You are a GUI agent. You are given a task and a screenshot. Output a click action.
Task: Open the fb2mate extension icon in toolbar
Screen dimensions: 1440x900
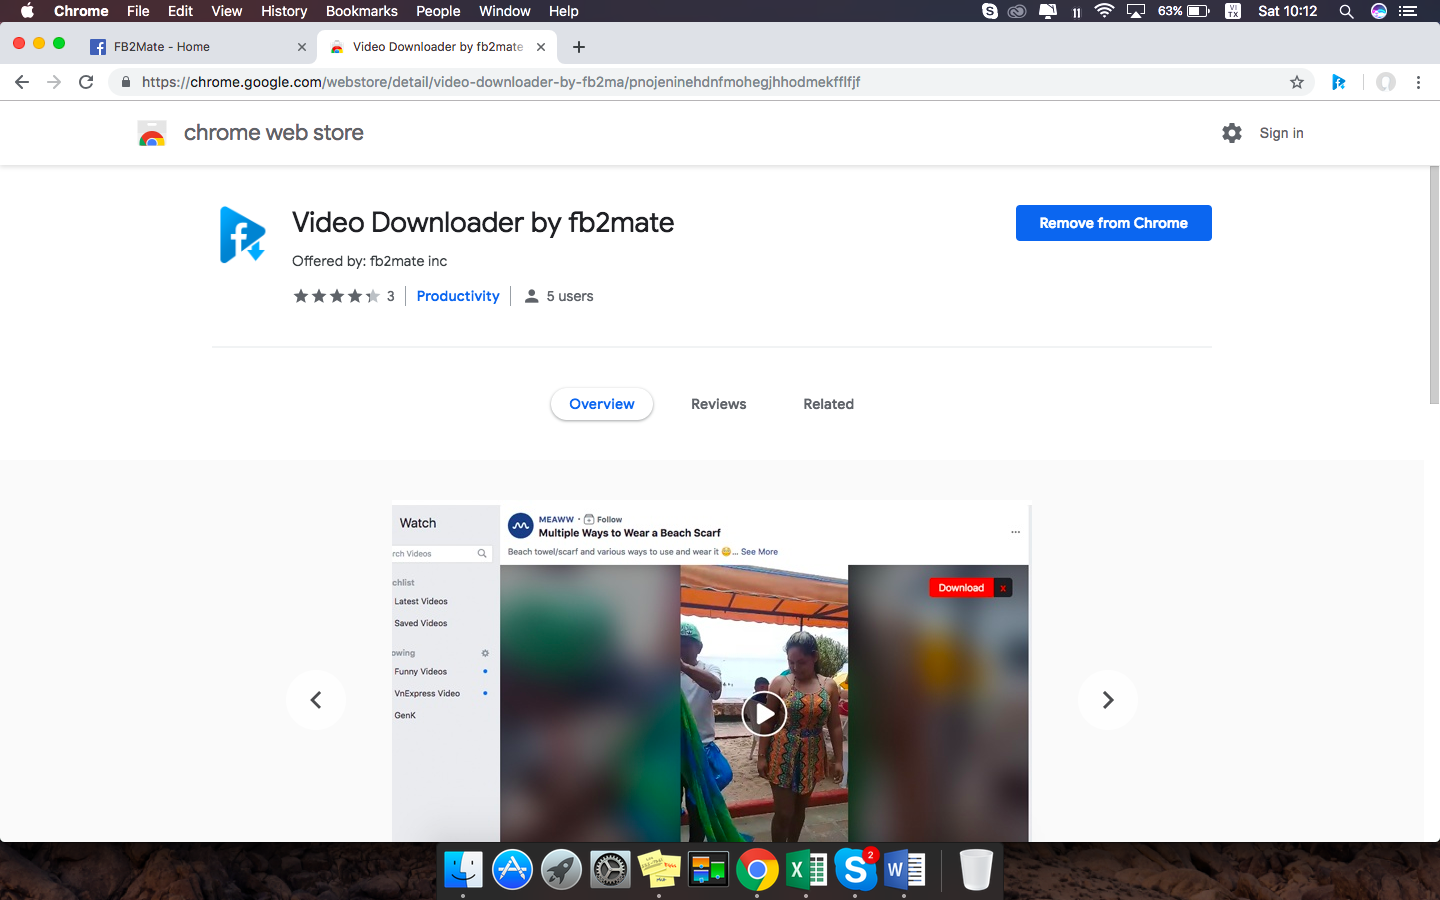[x=1338, y=82]
